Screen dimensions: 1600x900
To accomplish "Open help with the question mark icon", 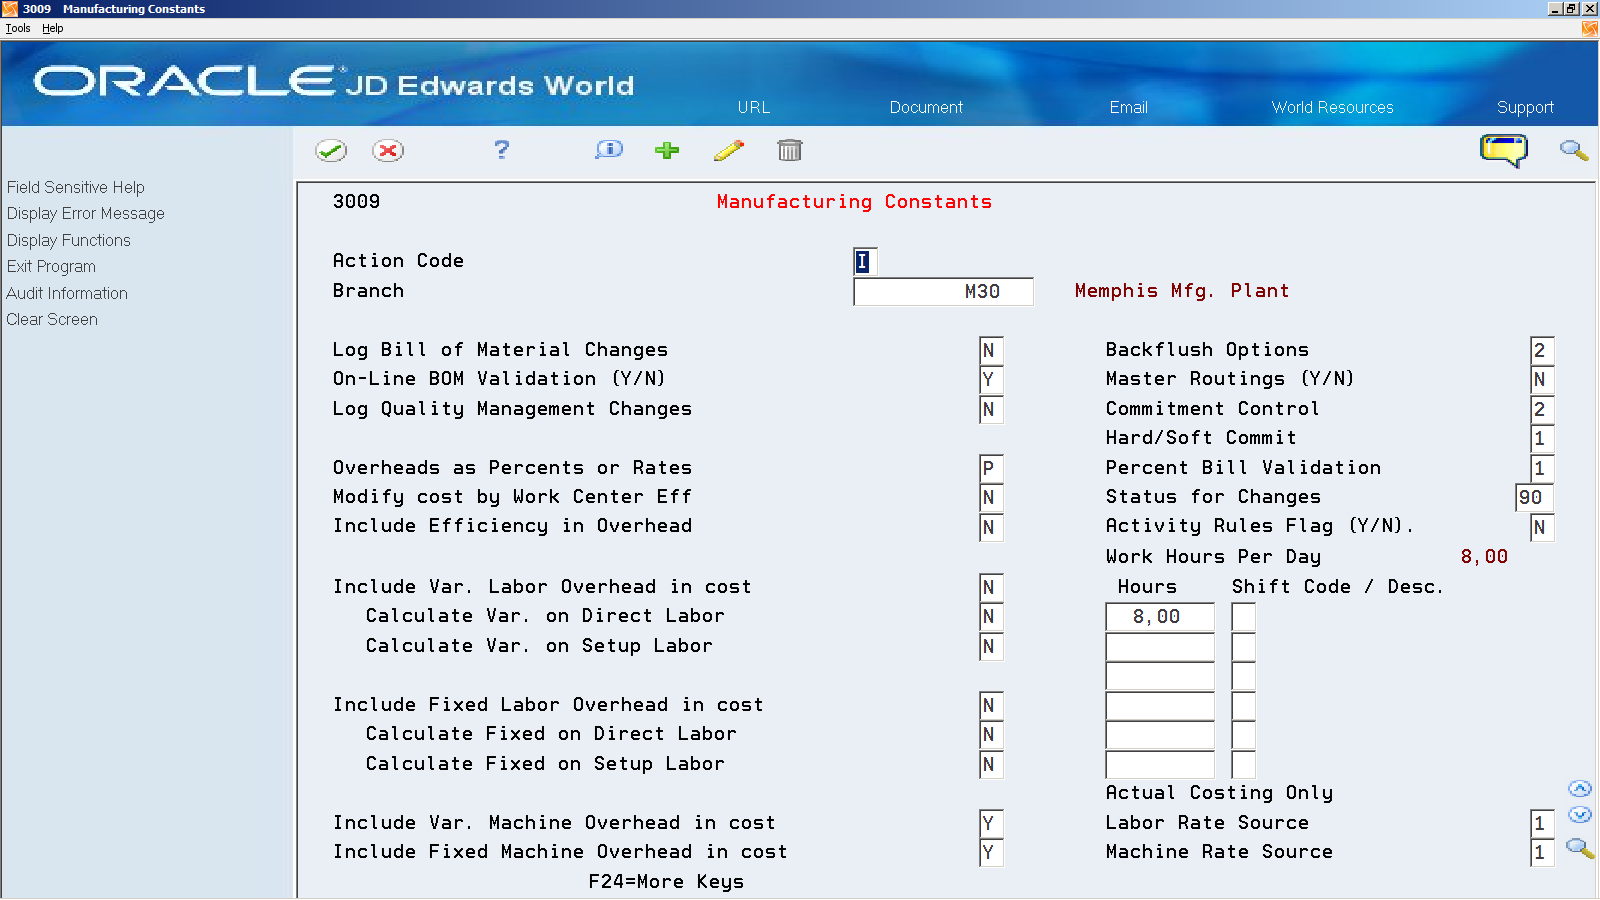I will tap(502, 150).
